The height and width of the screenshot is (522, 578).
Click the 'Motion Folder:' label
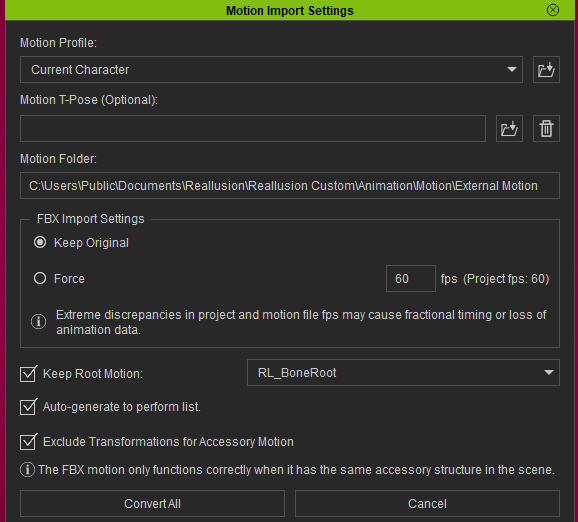58,159
